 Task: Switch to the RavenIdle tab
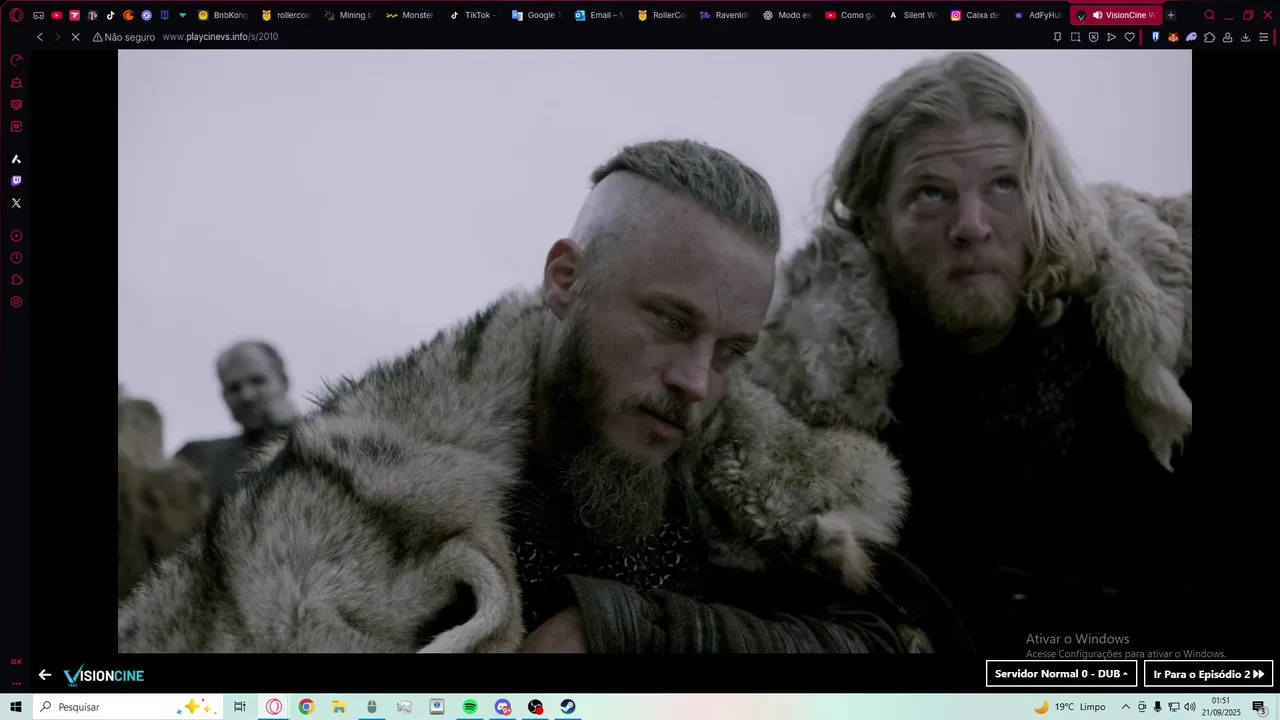pyautogui.click(x=723, y=15)
